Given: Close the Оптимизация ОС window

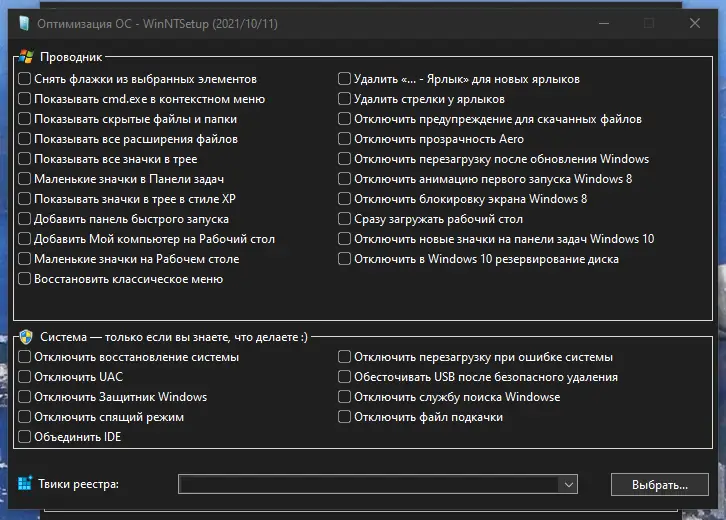Looking at the screenshot, I should 695,23.
